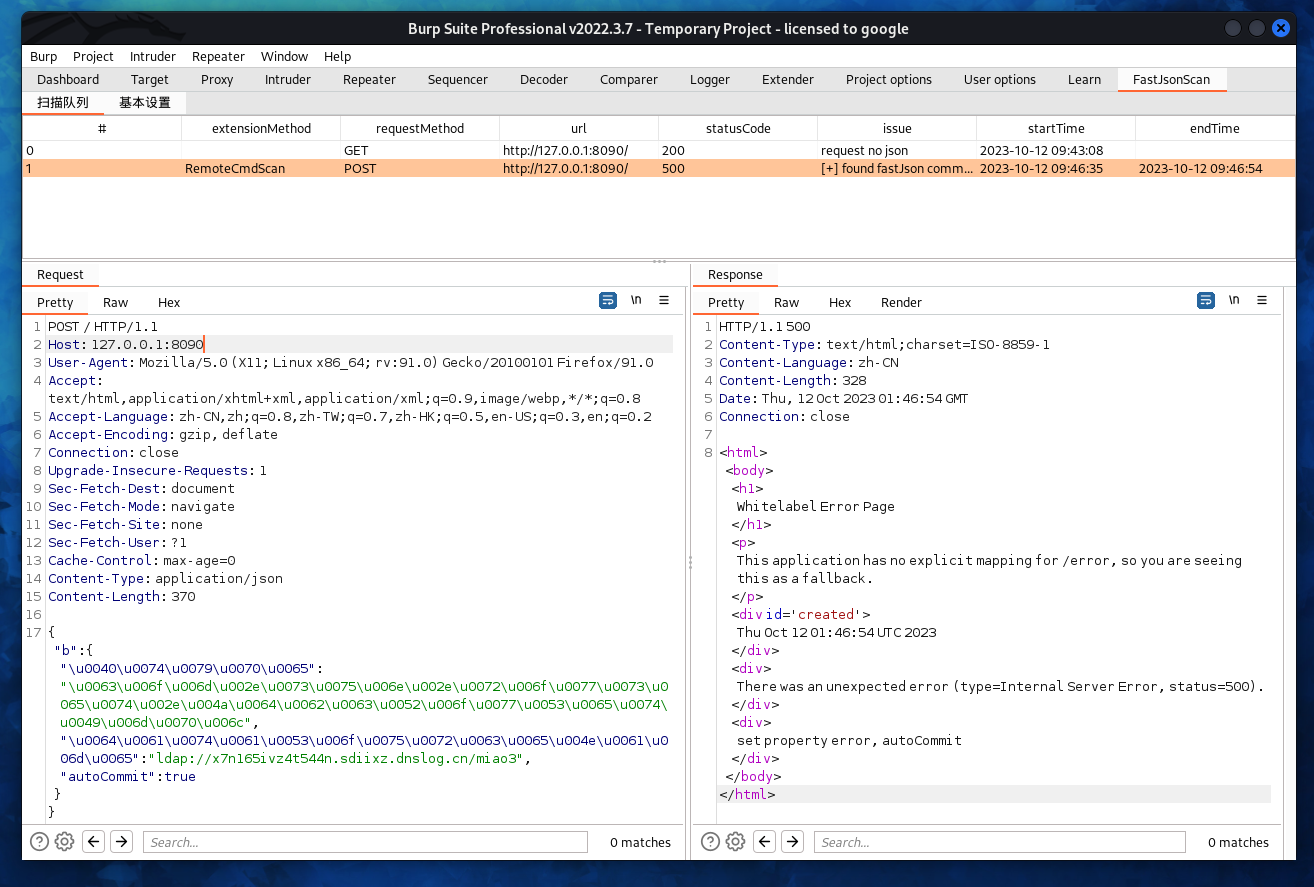Switch to the Target tab
The image size is (1314, 887).
pos(150,80)
